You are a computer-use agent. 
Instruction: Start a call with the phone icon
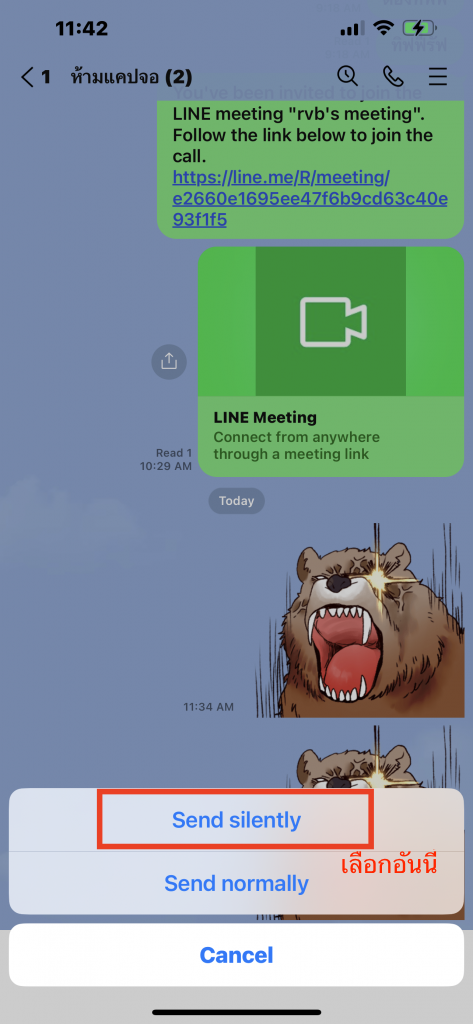393,76
